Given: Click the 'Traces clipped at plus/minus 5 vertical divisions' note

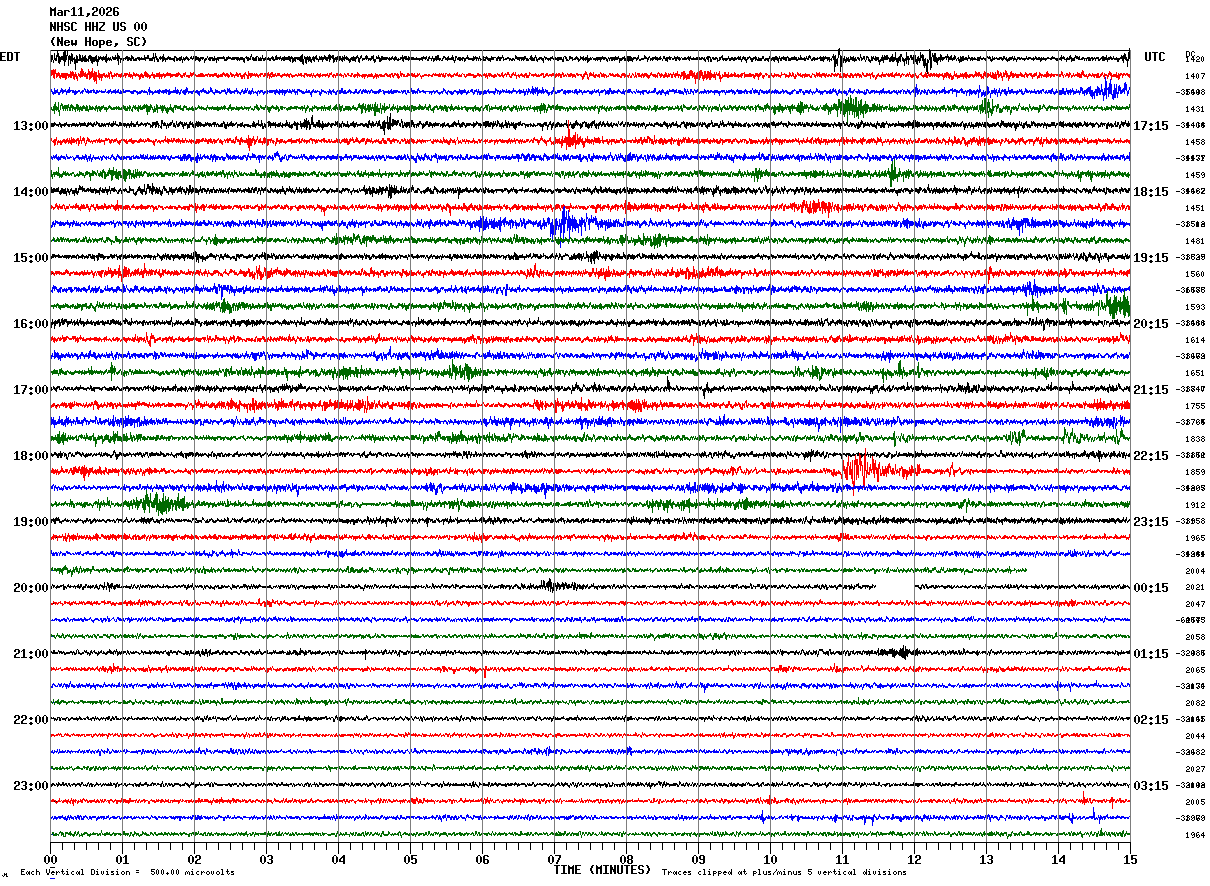Looking at the screenshot, I should click(x=784, y=872).
